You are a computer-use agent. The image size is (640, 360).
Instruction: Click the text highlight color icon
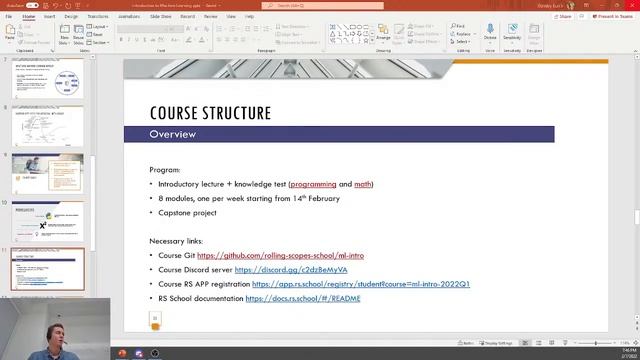189,40
